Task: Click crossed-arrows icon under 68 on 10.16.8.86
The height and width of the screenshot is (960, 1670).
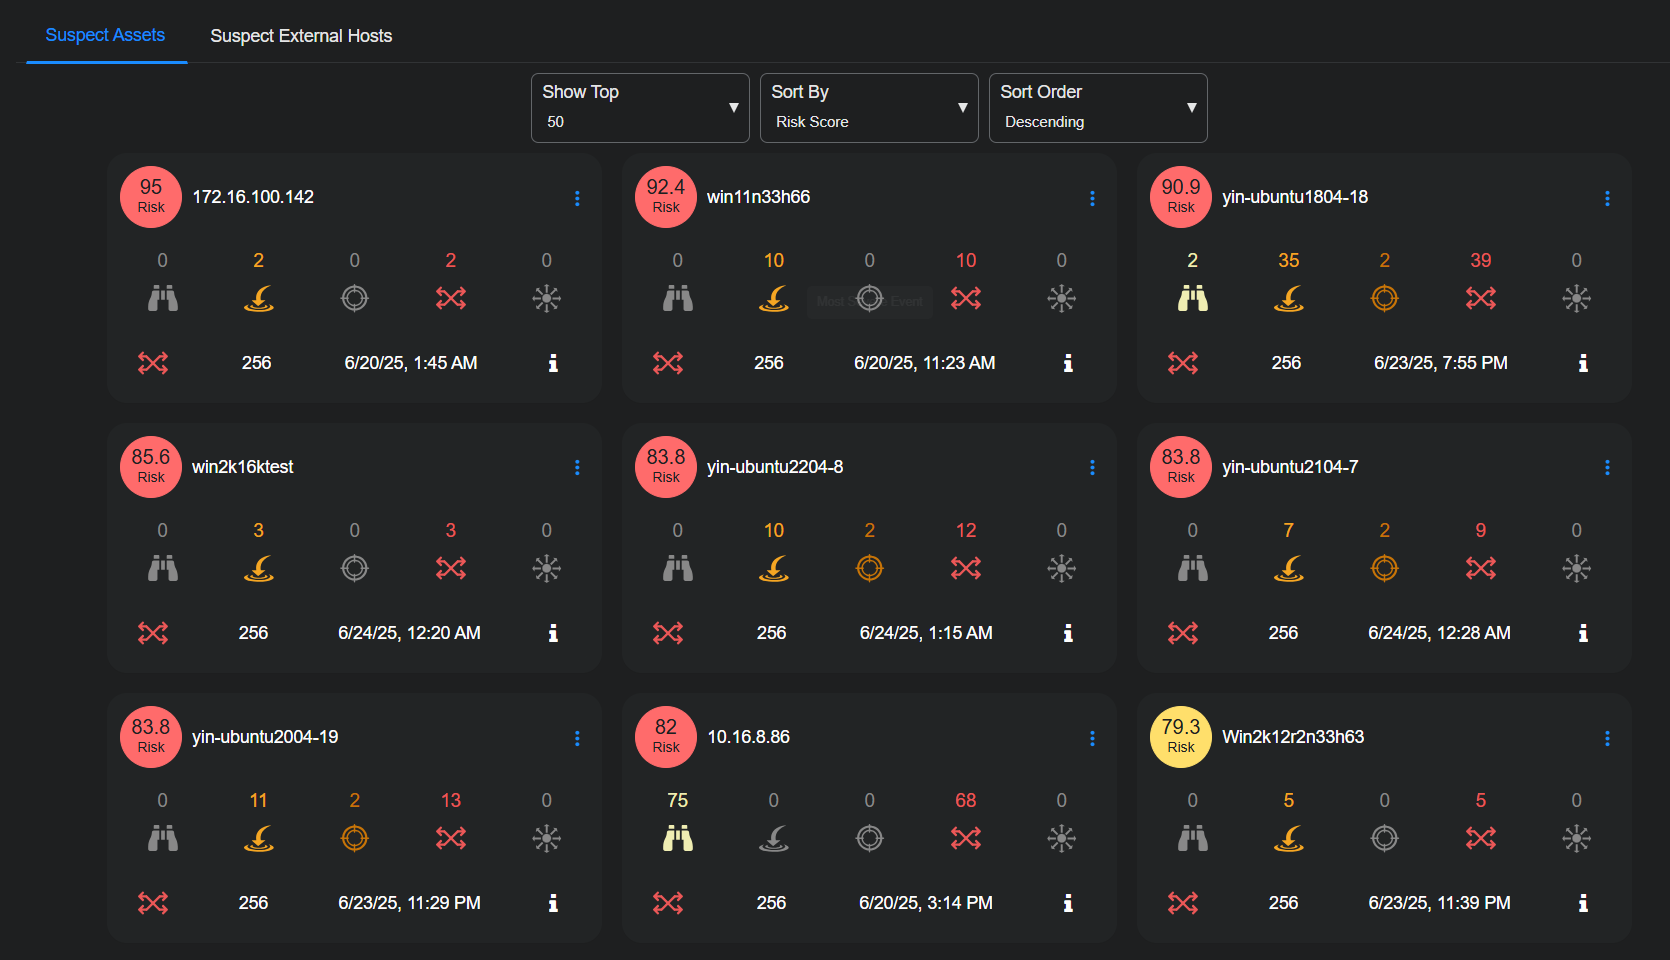Action: (965, 838)
